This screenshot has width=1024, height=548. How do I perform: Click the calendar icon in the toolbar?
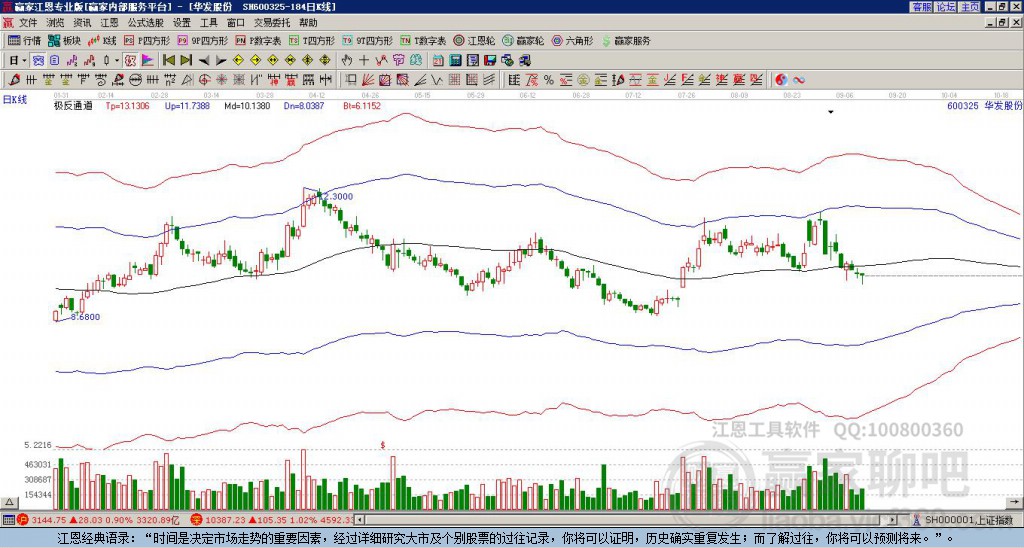[438, 60]
